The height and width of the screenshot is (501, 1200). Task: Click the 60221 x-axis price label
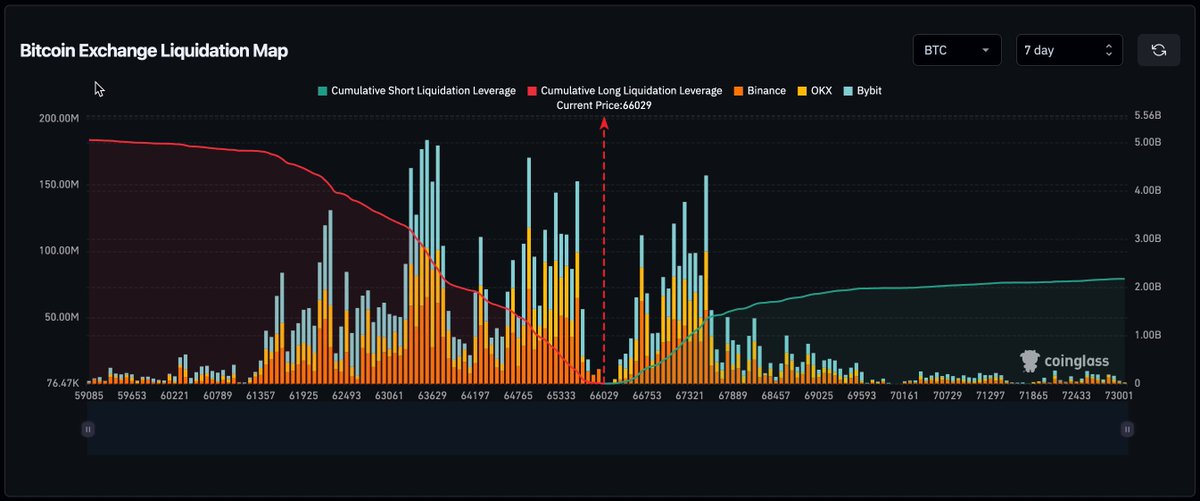coord(175,397)
